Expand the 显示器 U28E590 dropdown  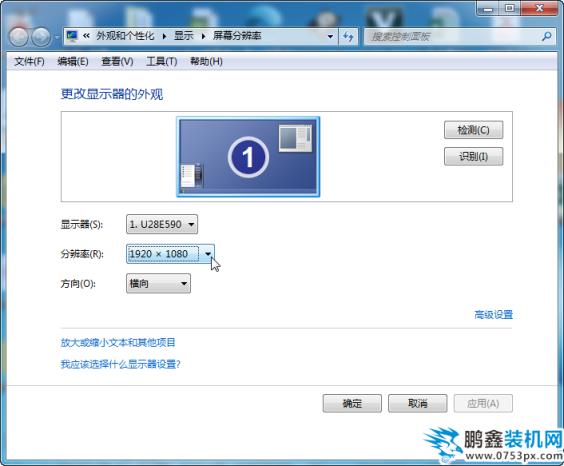point(162,224)
